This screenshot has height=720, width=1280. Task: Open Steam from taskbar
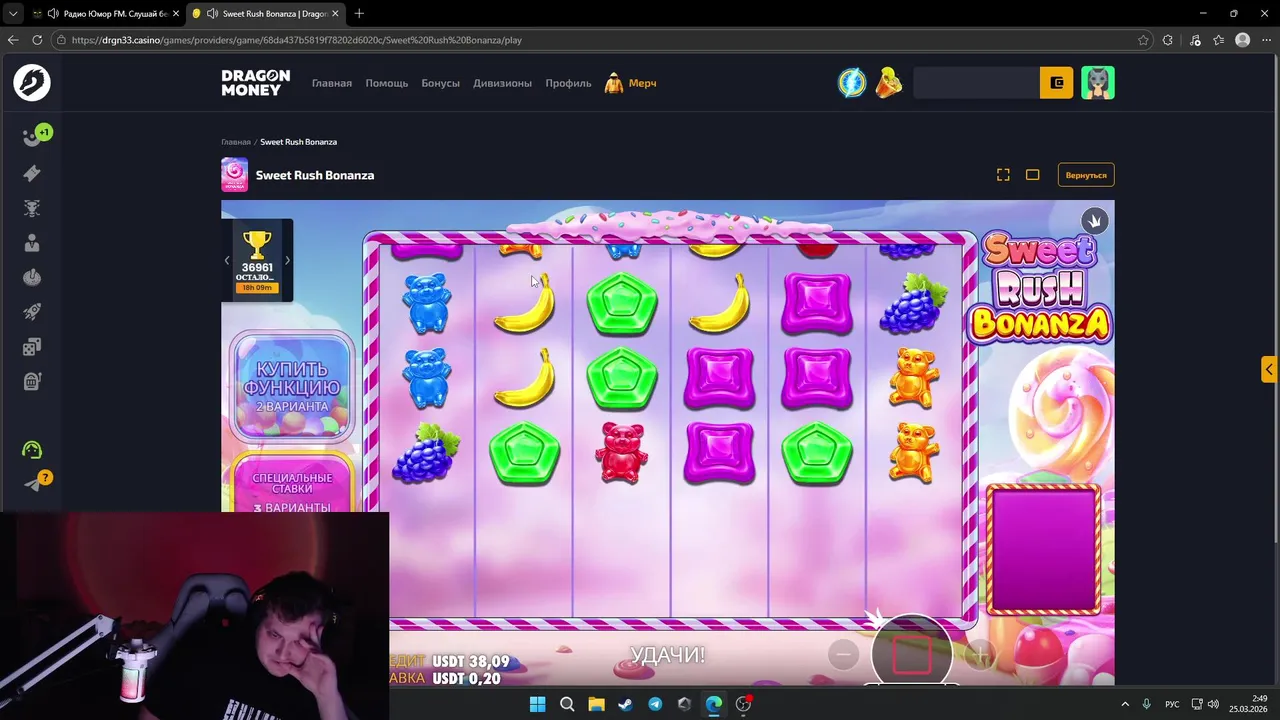(x=625, y=704)
